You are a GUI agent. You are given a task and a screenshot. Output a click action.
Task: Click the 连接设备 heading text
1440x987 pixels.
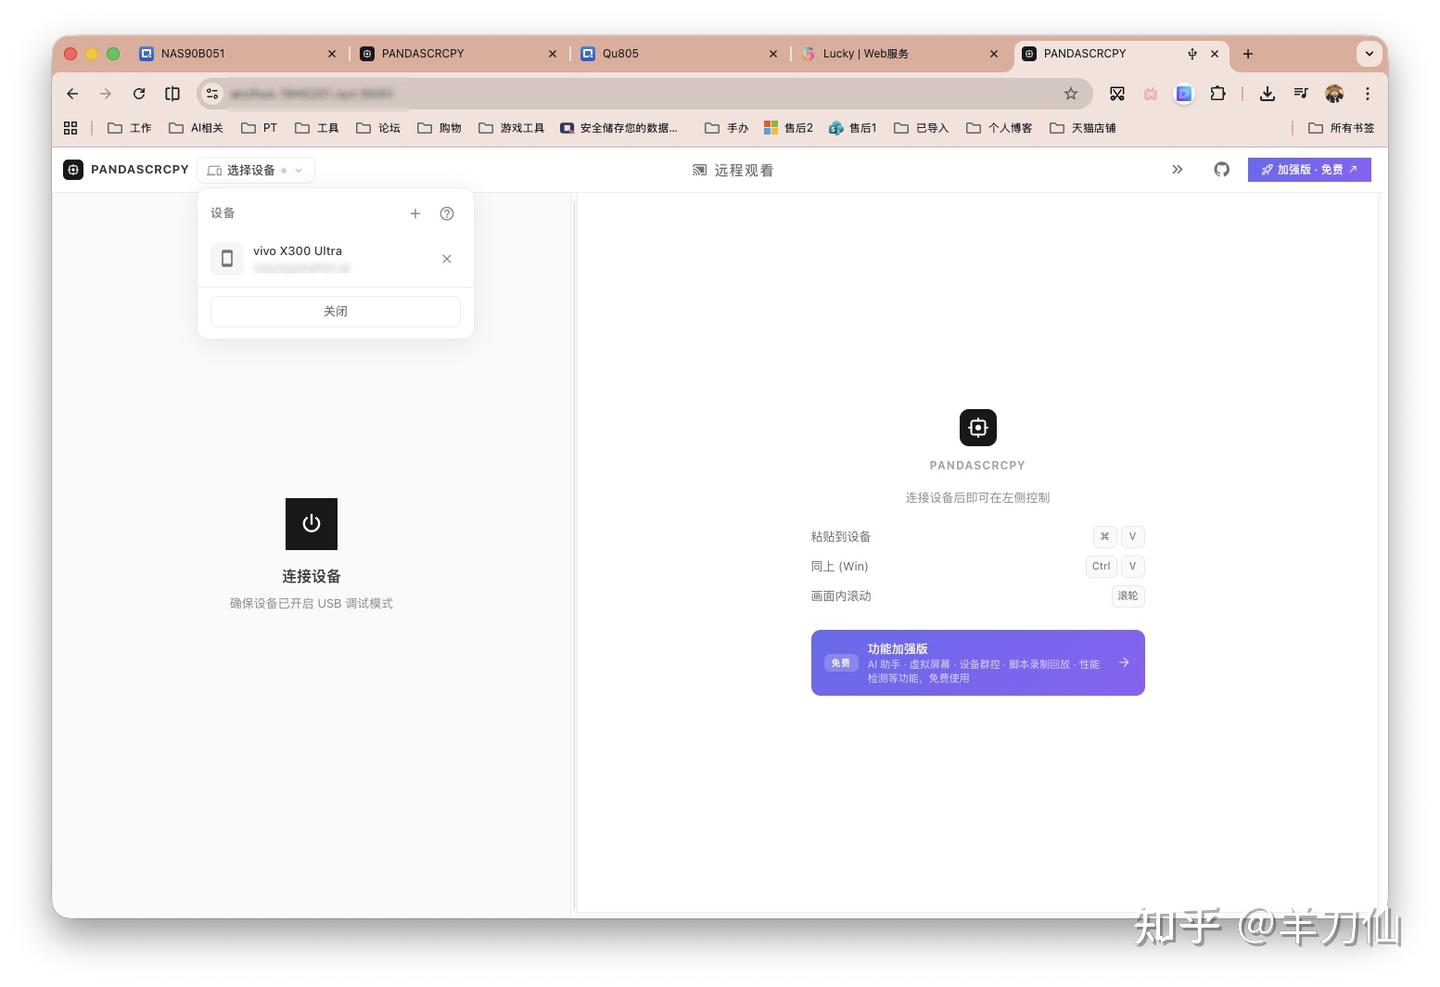311,576
